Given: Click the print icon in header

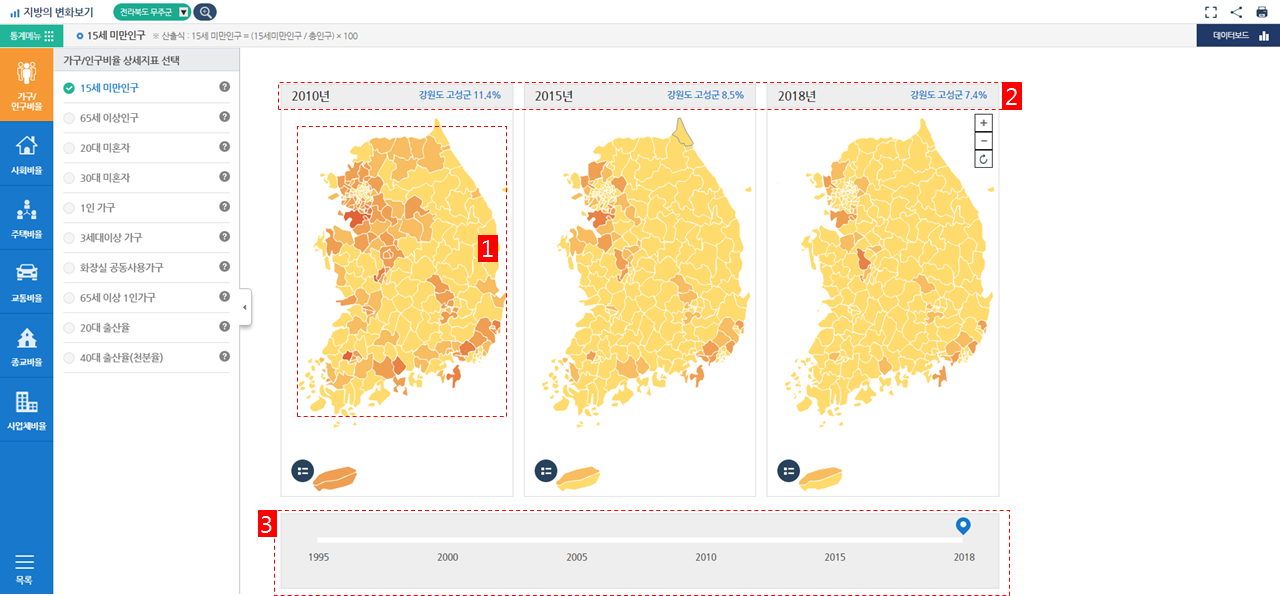Looking at the screenshot, I should click(x=1262, y=12).
